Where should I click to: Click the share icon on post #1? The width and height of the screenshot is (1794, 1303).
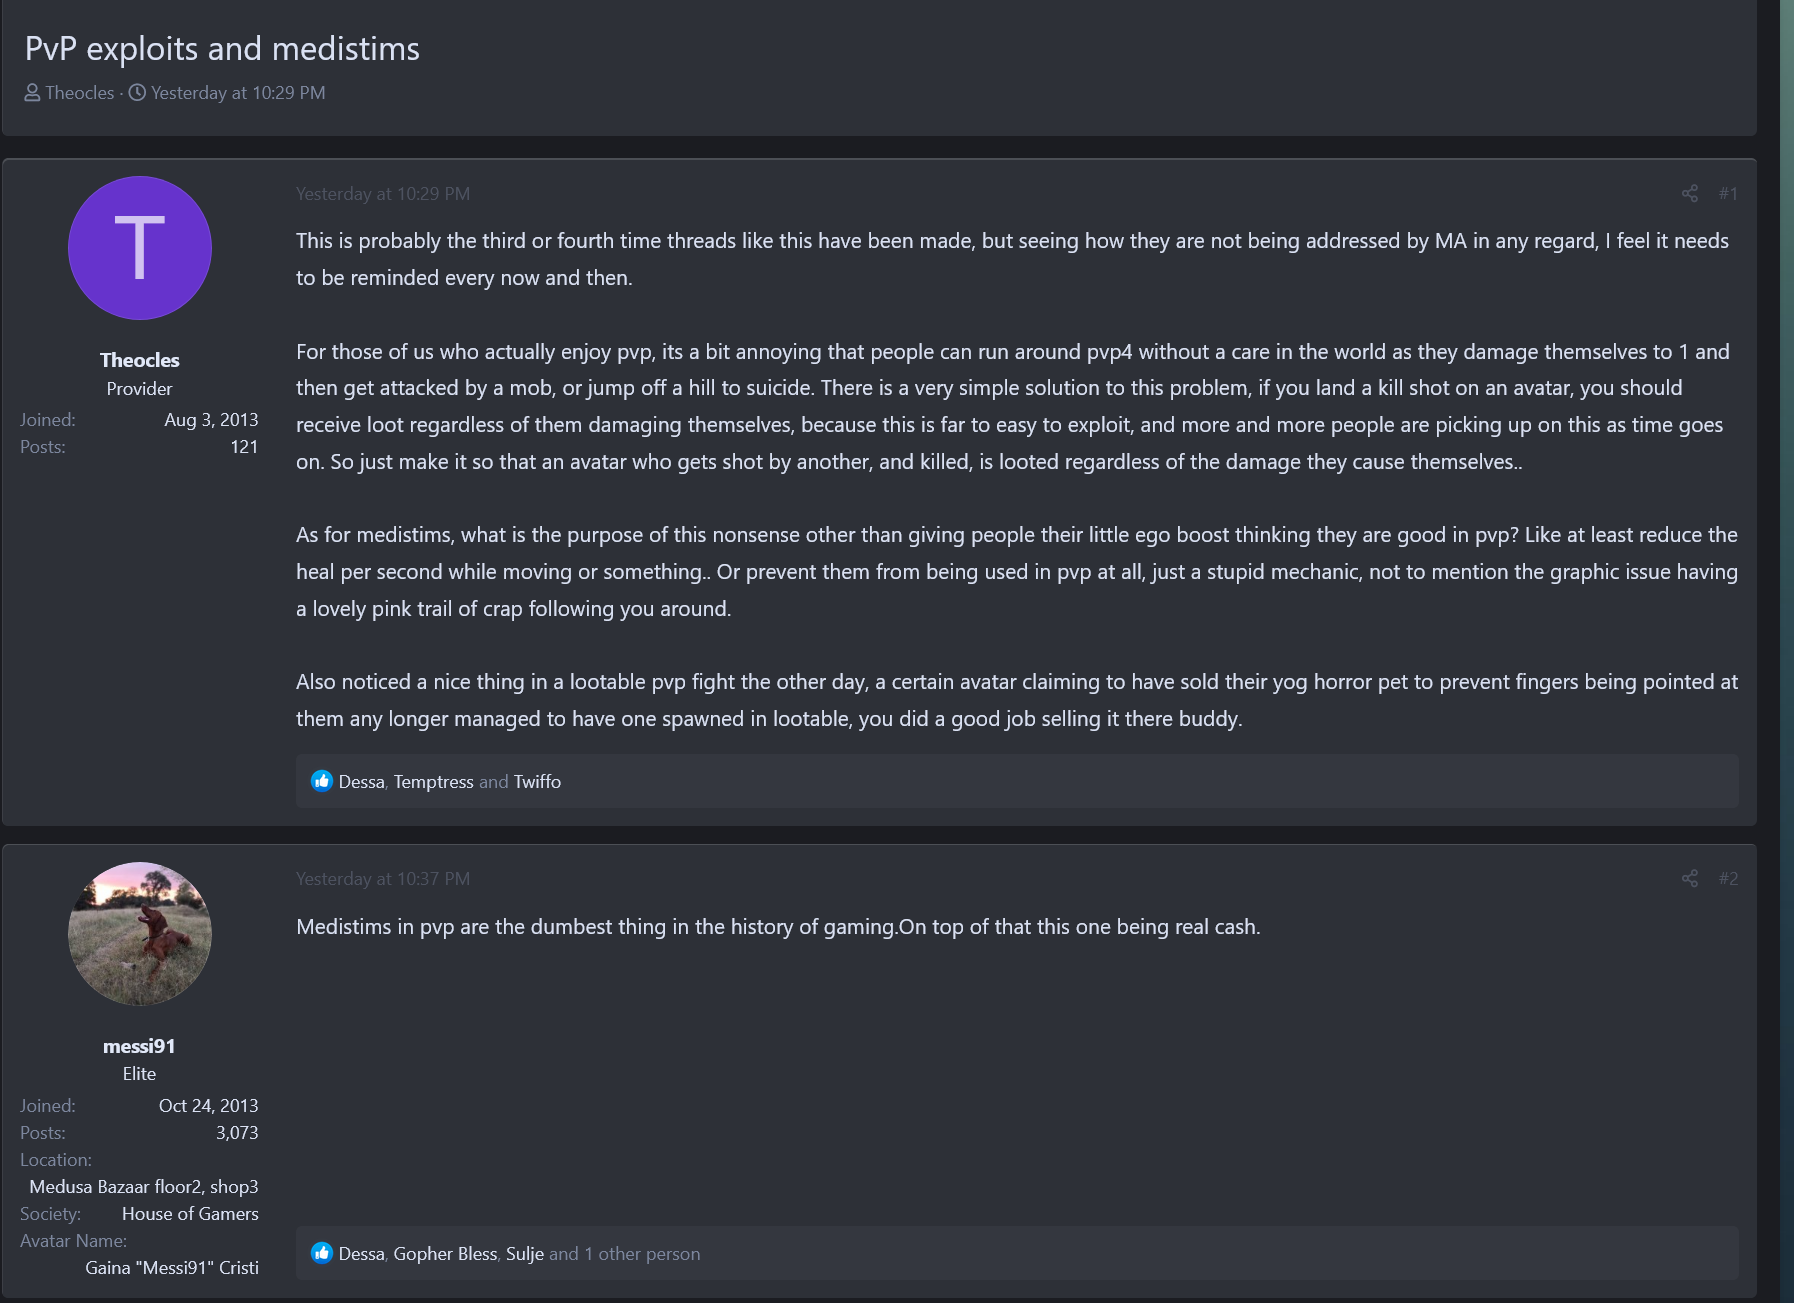[x=1689, y=194]
